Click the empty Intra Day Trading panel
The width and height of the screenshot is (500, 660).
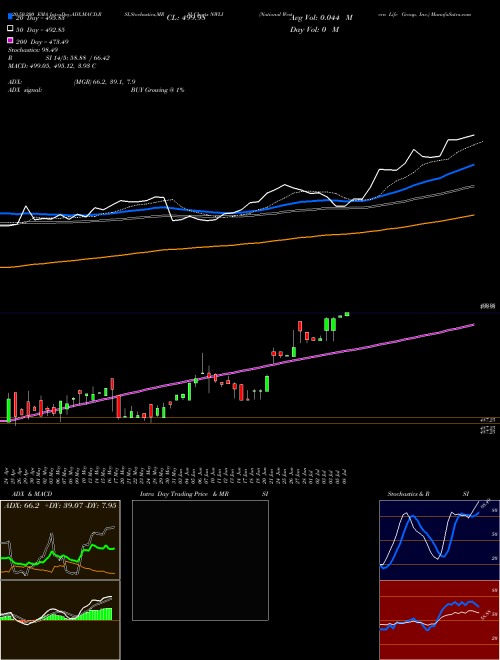click(200, 560)
